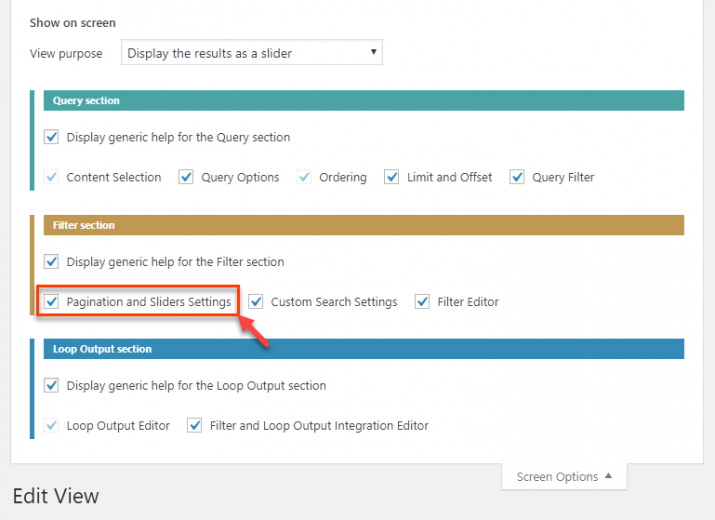Toggle the Loop Output Editor checkbox
715x520 pixels.
point(52,426)
